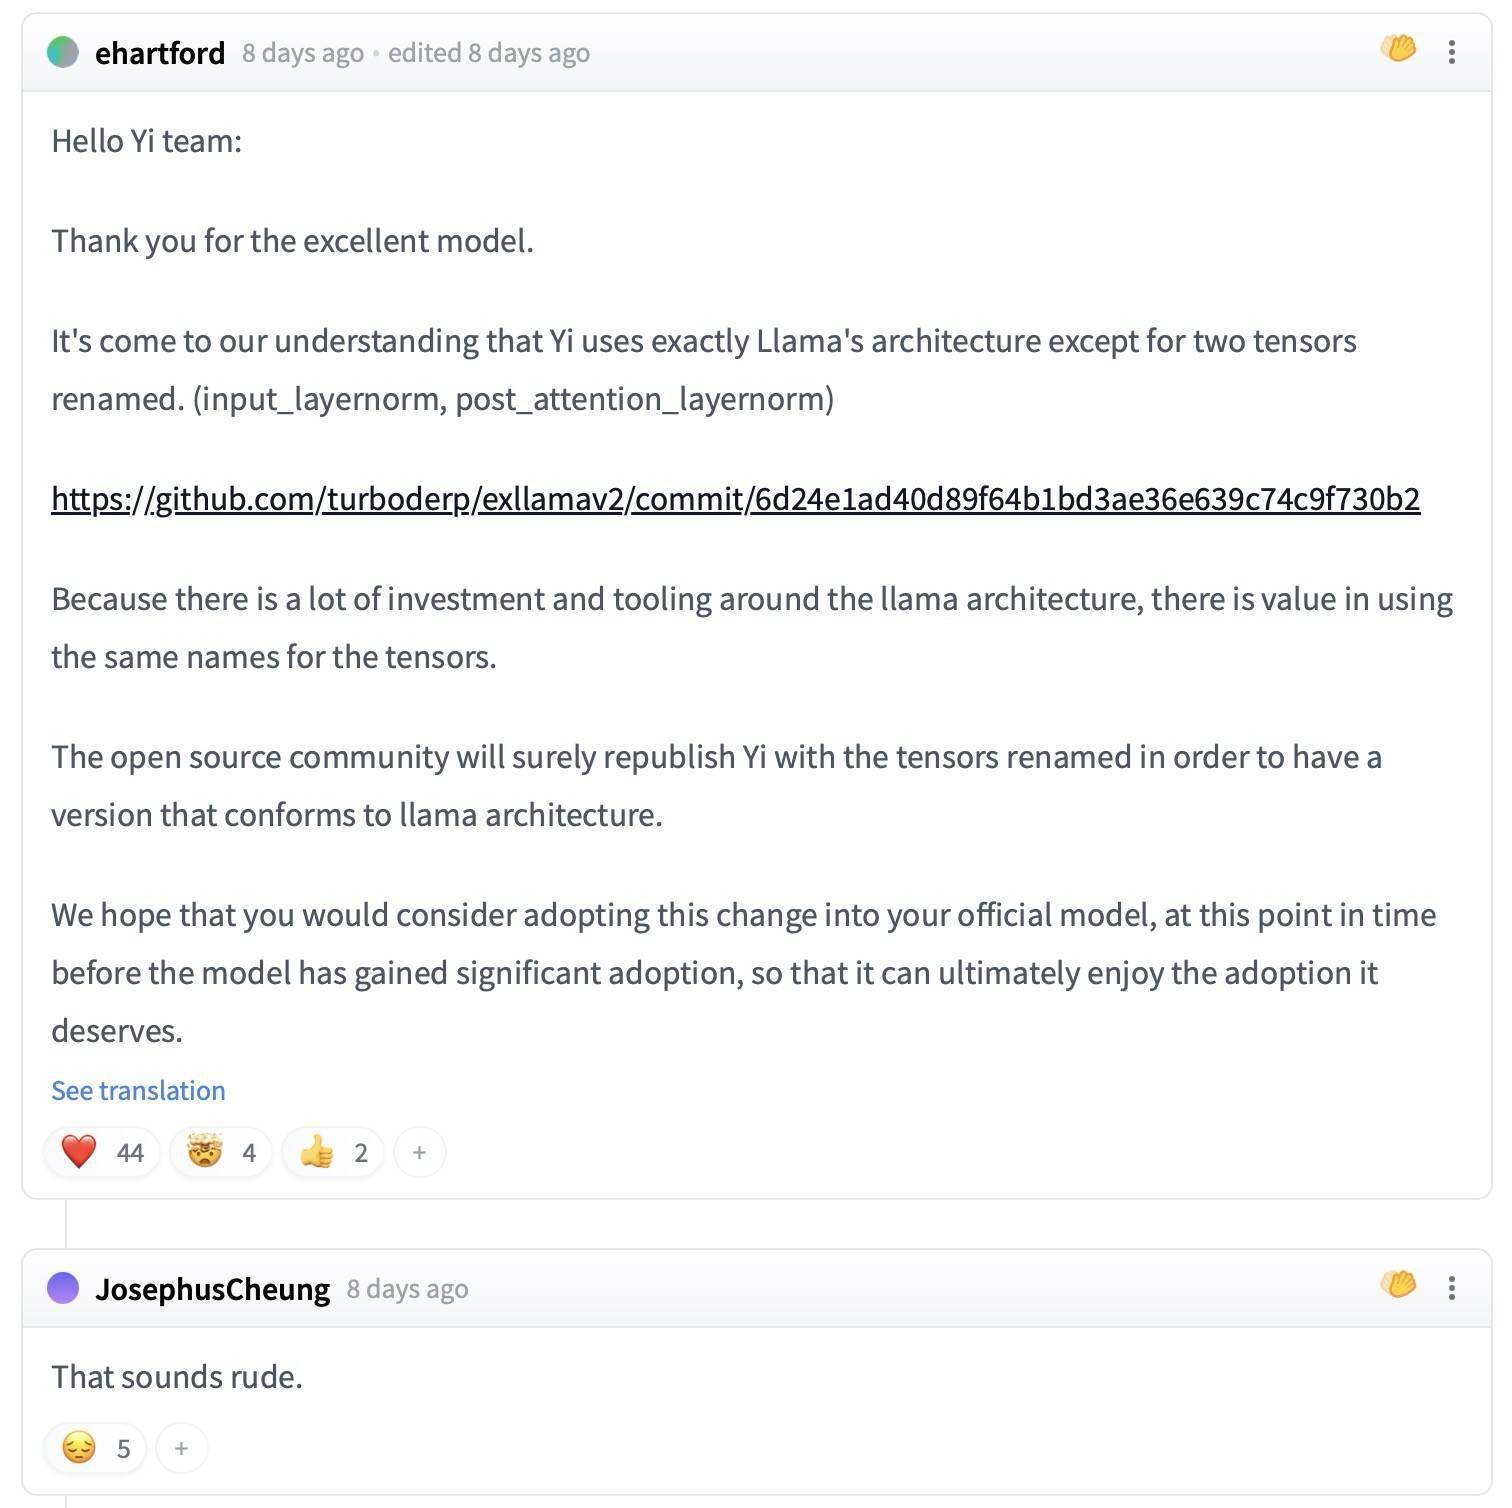The height and width of the screenshot is (1508, 1512).
Task: Add a new reaction to JosephusCheung's reply
Action: [x=181, y=1448]
